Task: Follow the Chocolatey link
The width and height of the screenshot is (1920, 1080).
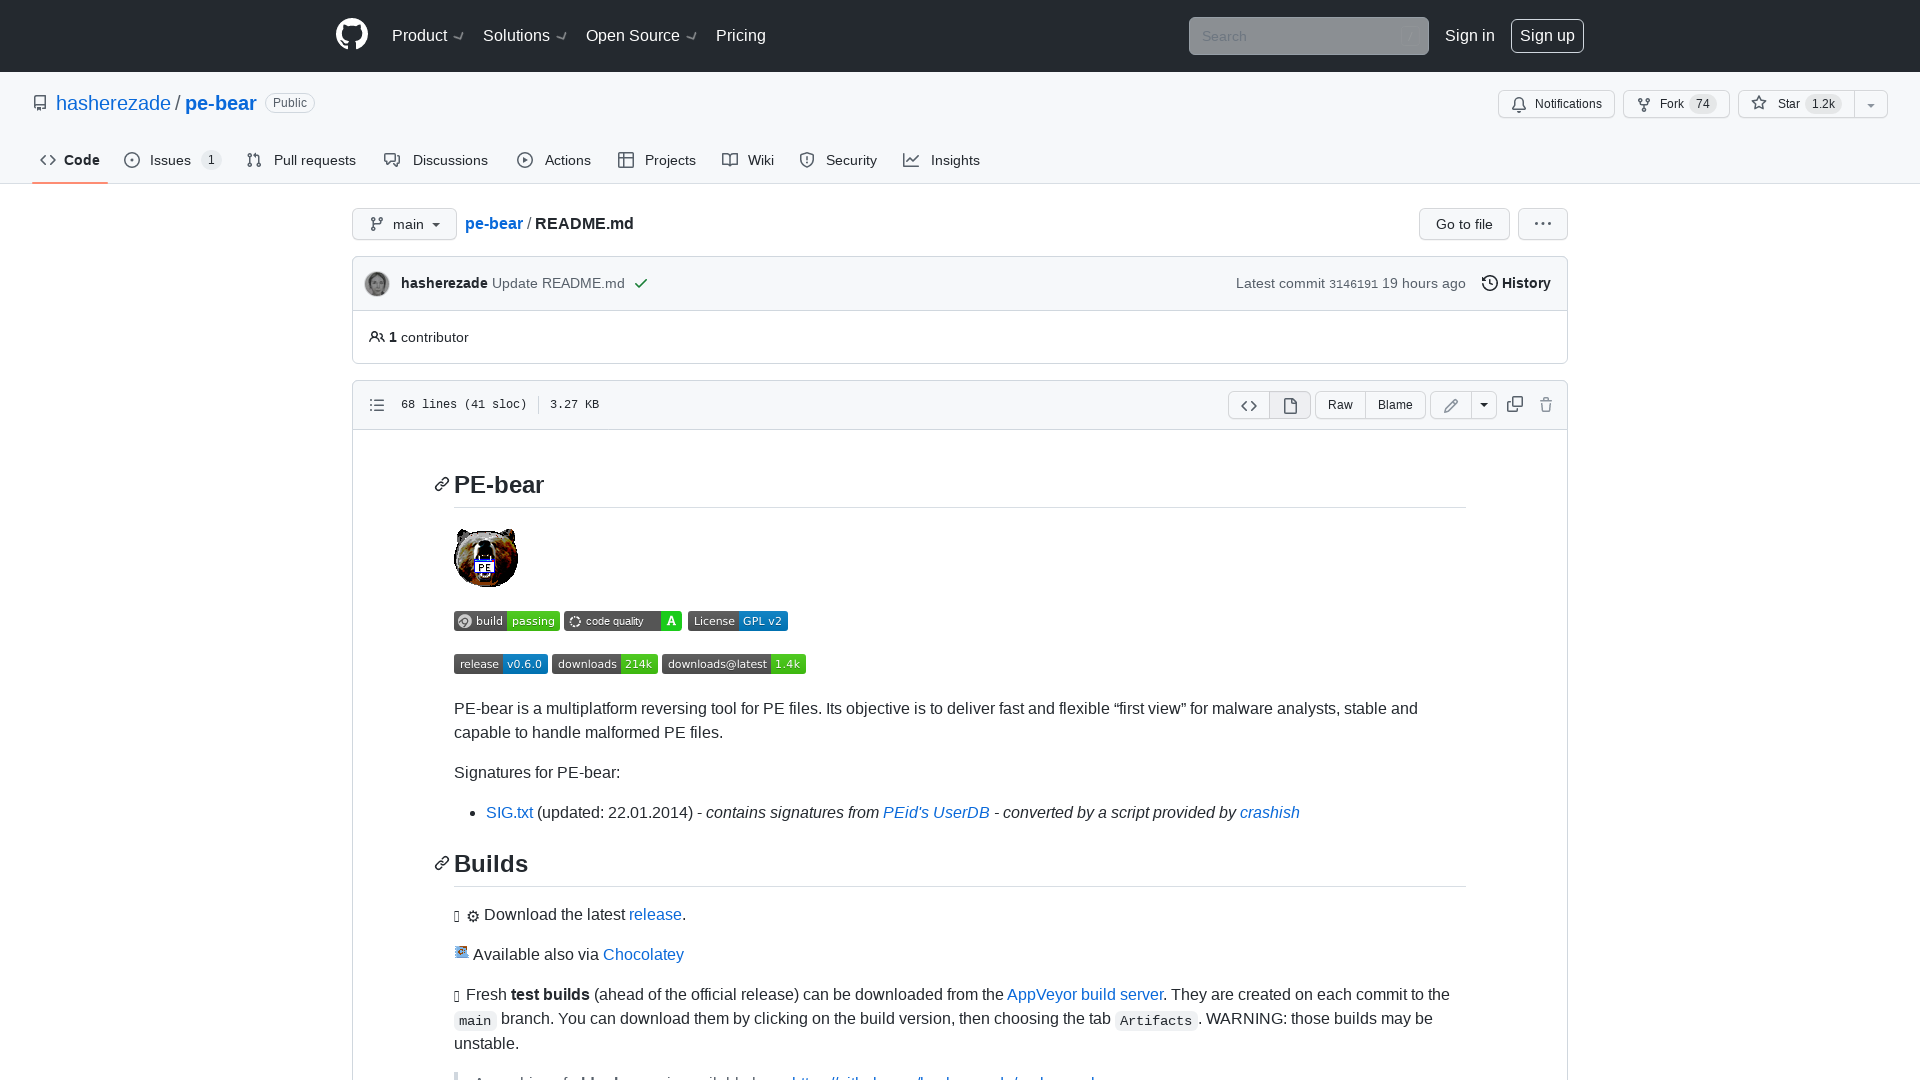Action: tap(643, 954)
